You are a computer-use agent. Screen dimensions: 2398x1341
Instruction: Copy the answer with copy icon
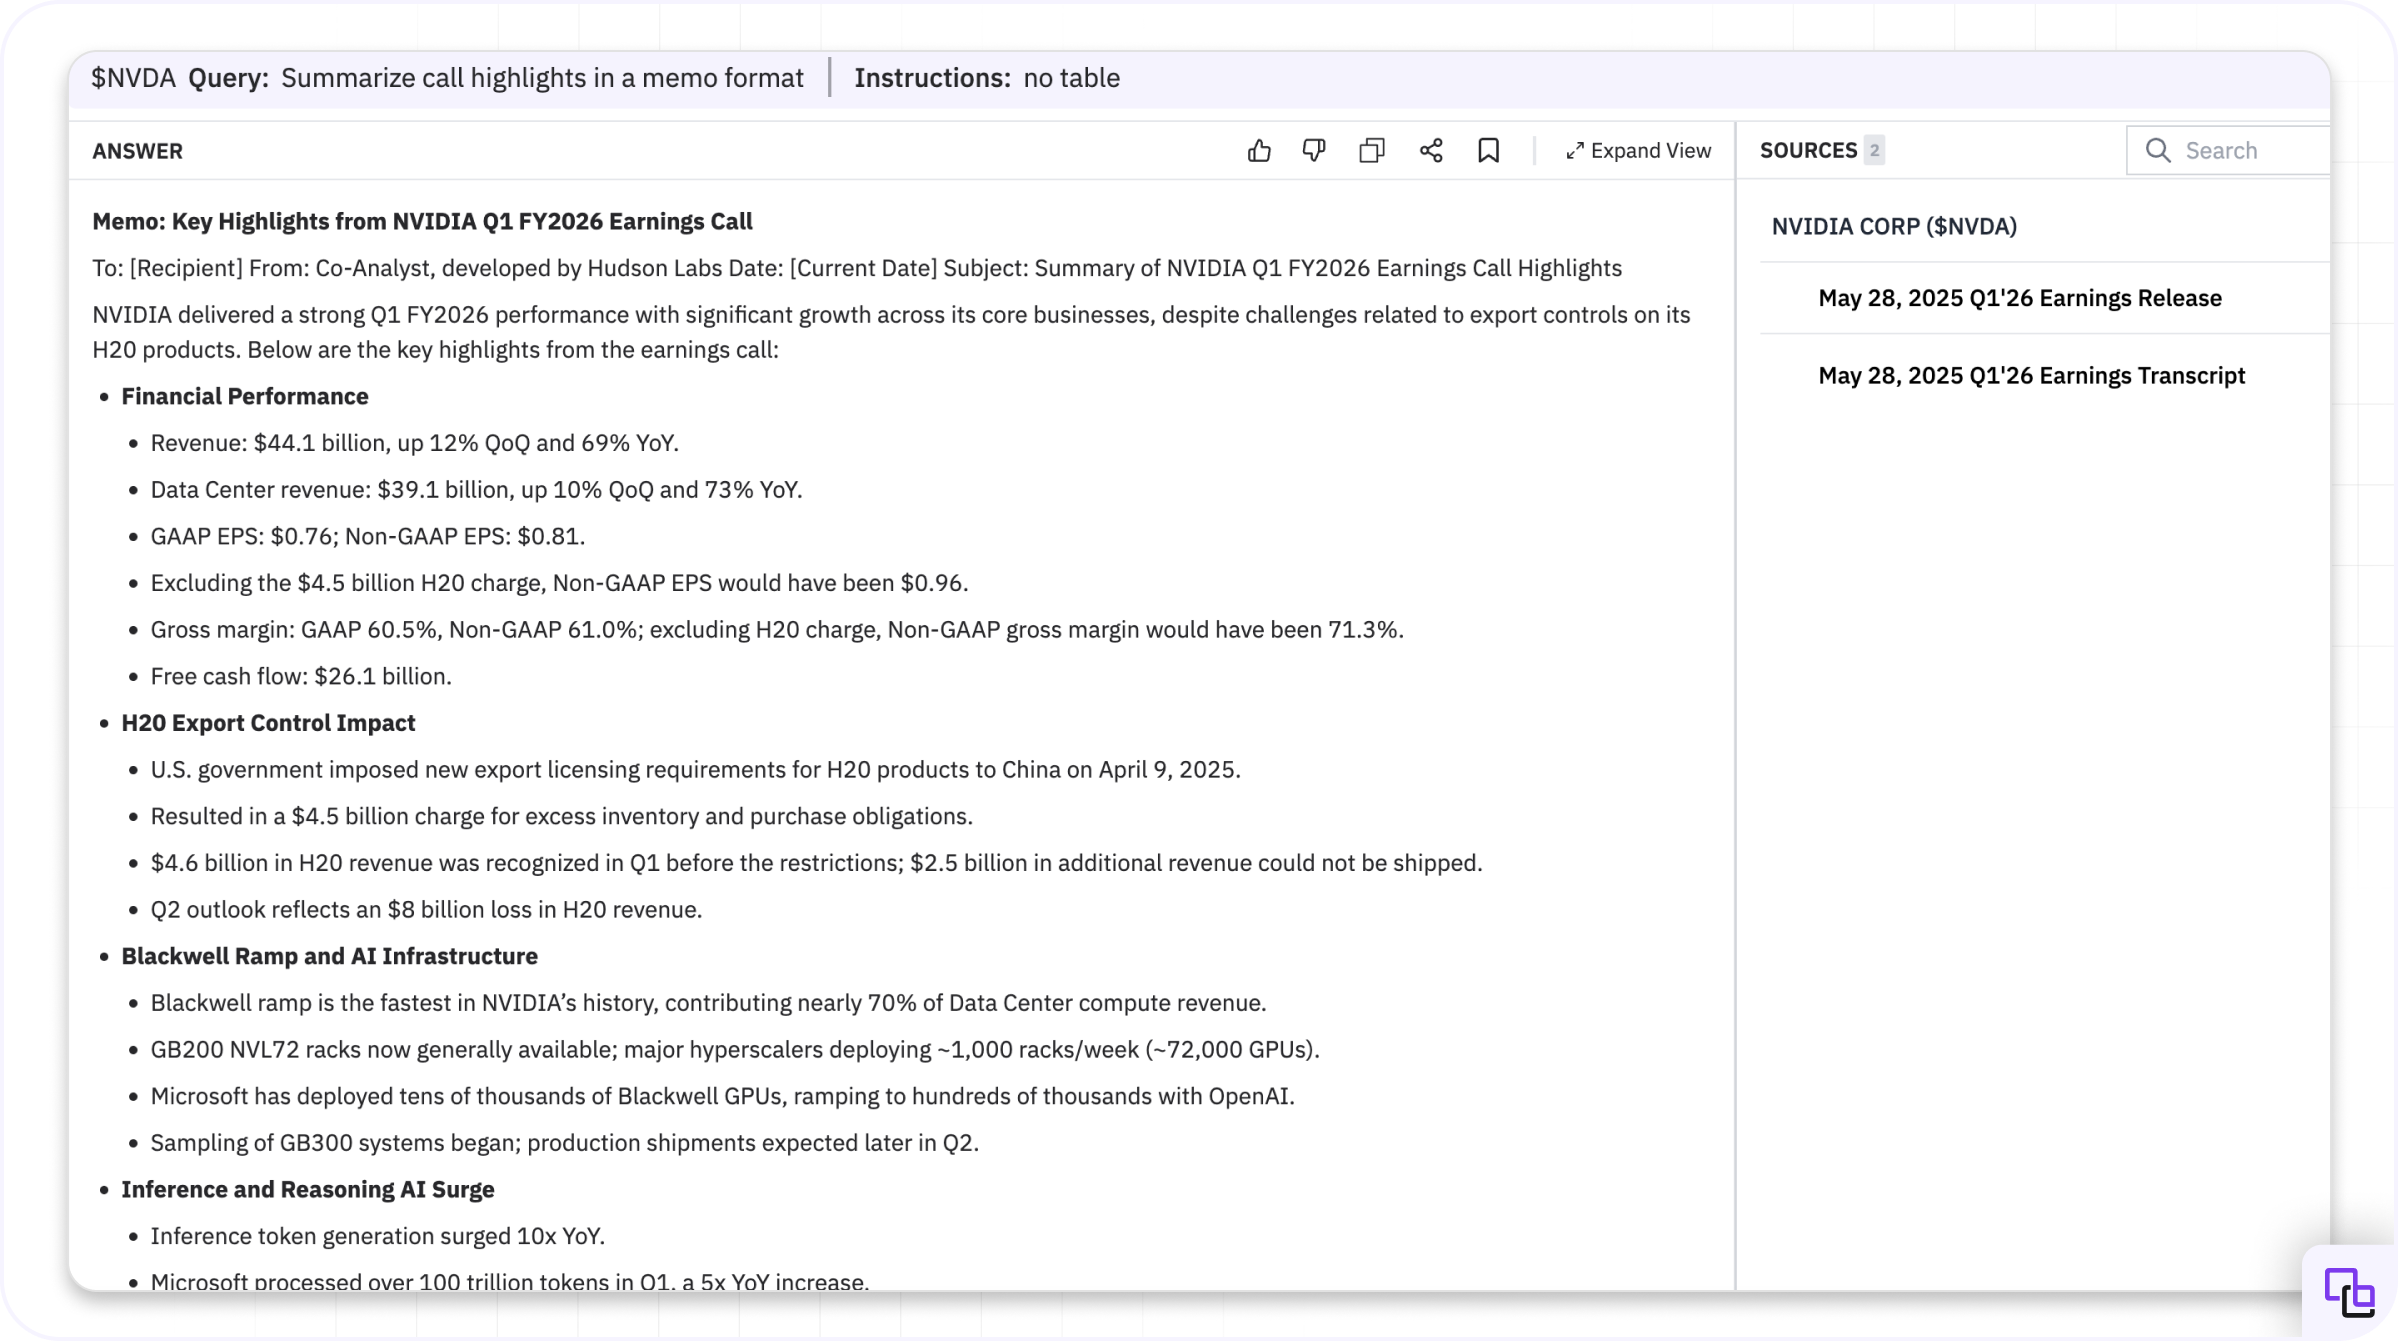[x=1372, y=151]
